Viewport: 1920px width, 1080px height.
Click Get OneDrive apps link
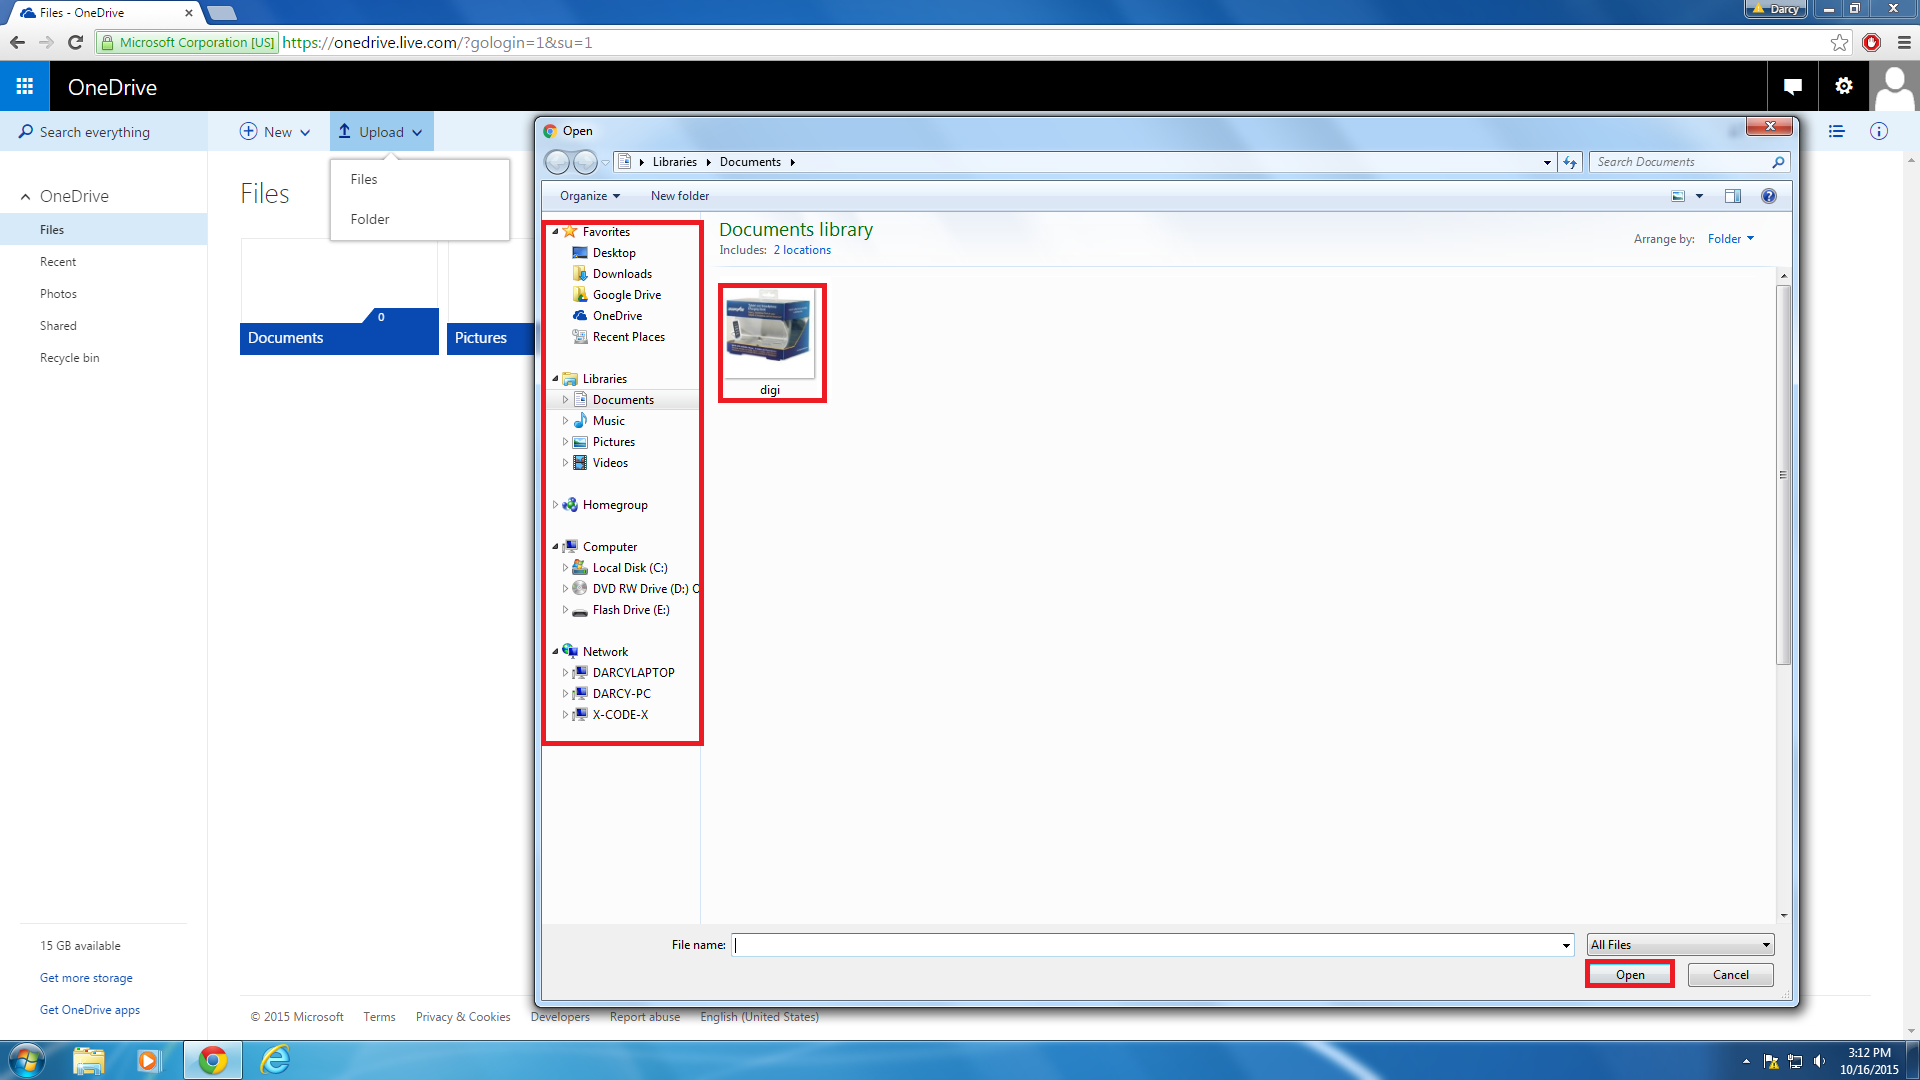tap(90, 1010)
